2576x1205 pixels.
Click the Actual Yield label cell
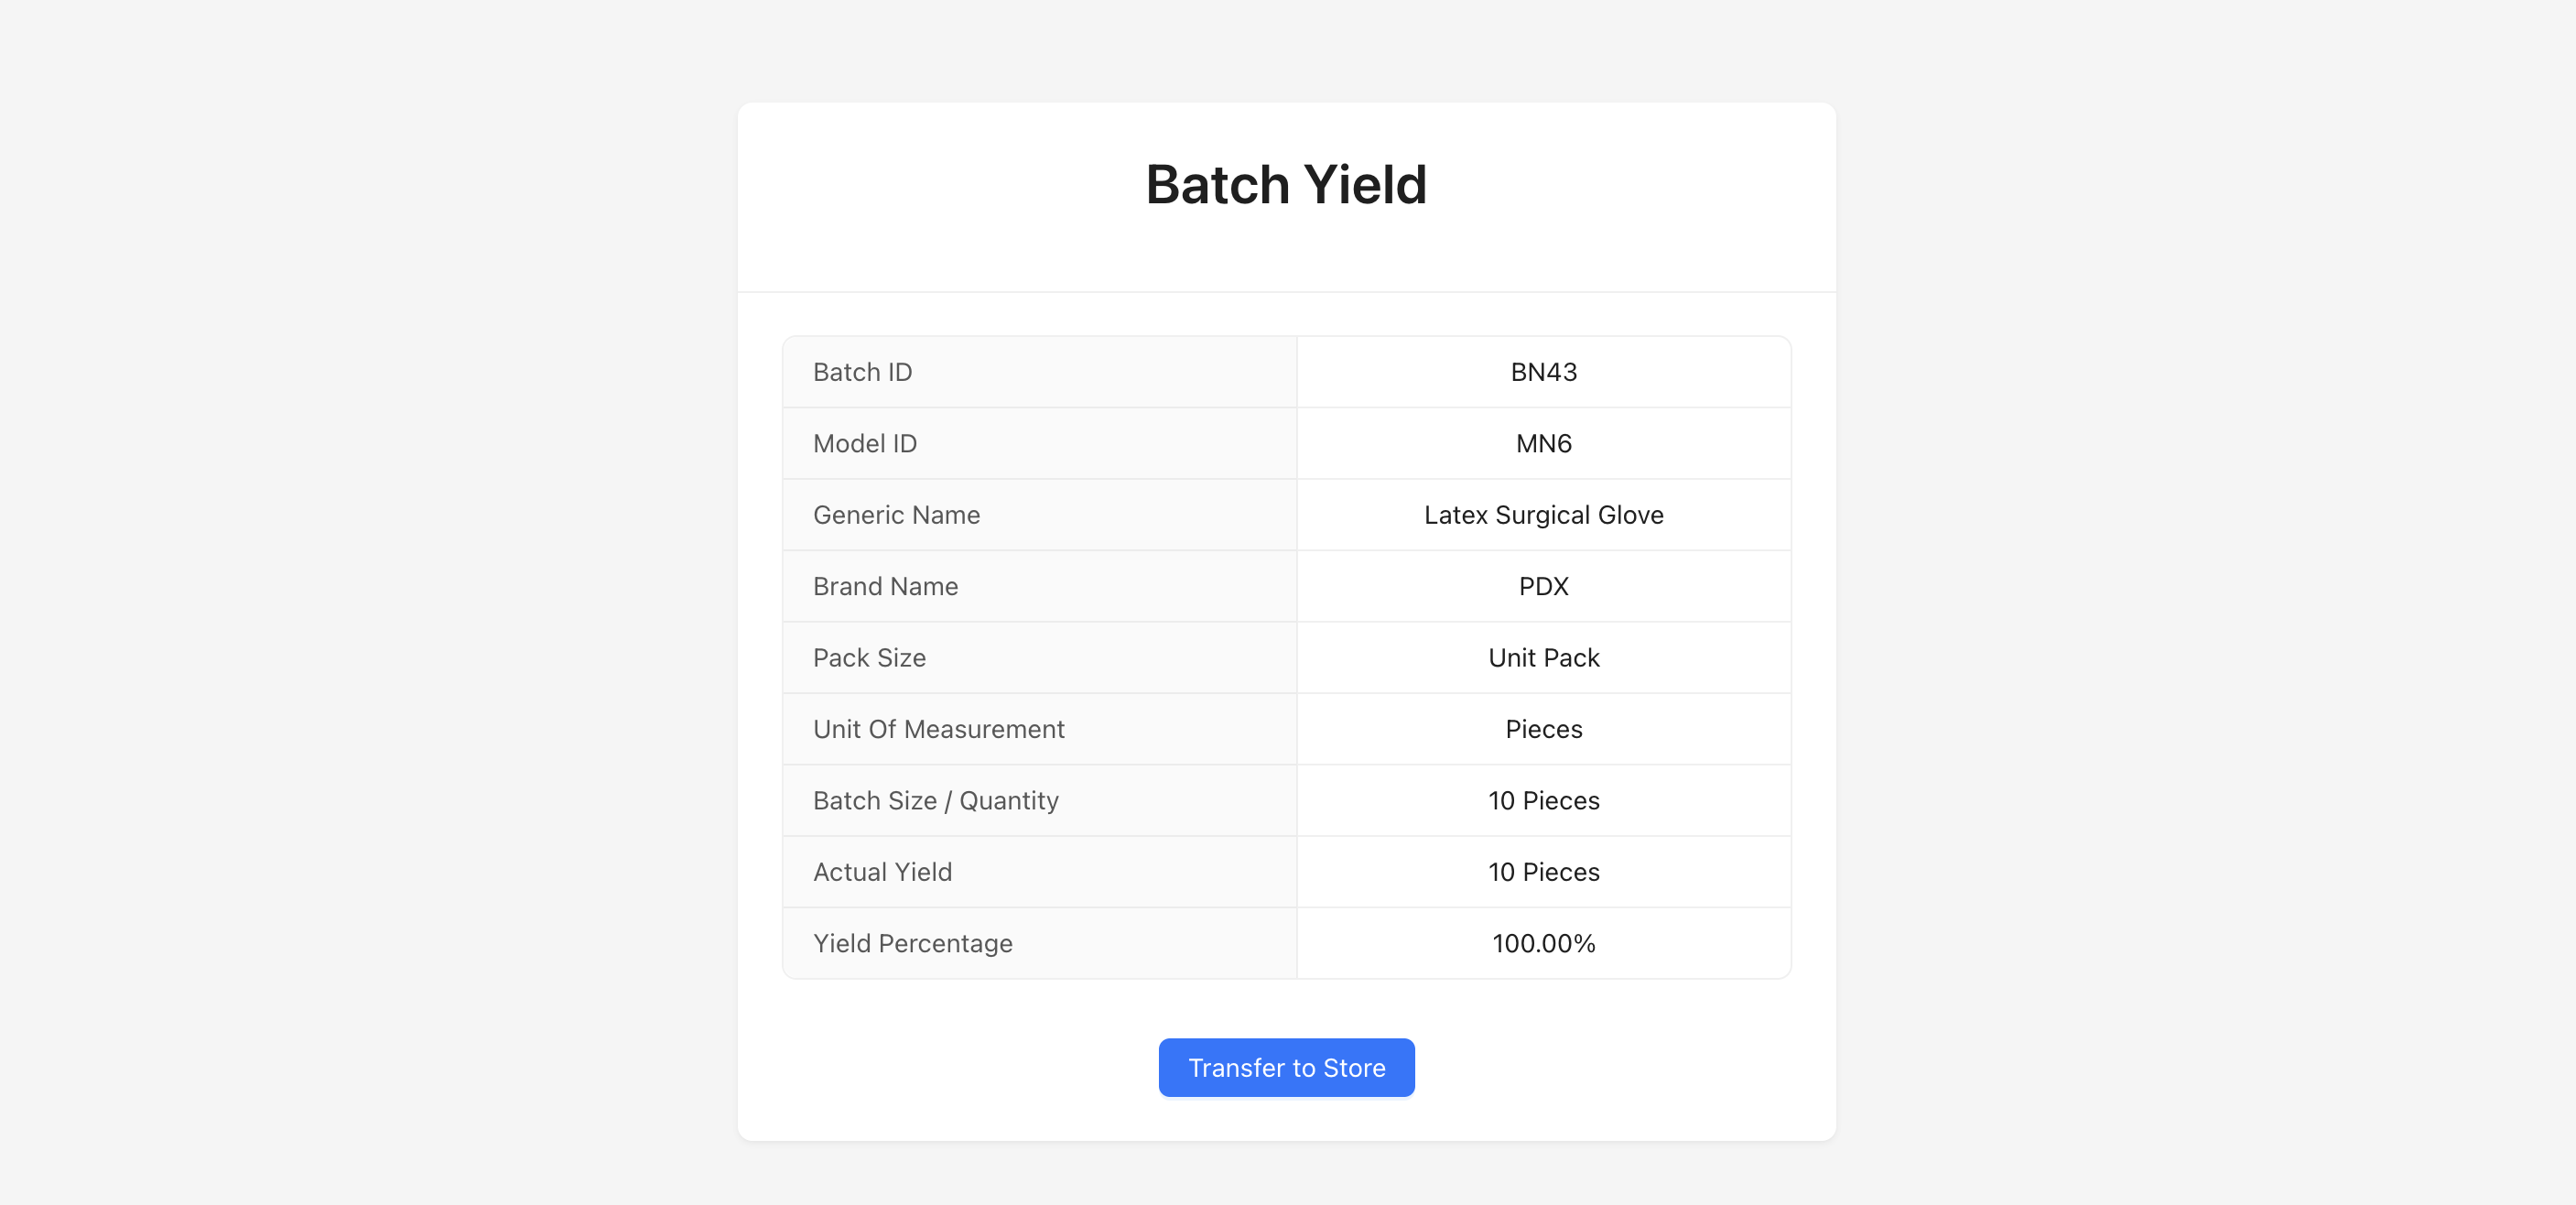tap(882, 871)
